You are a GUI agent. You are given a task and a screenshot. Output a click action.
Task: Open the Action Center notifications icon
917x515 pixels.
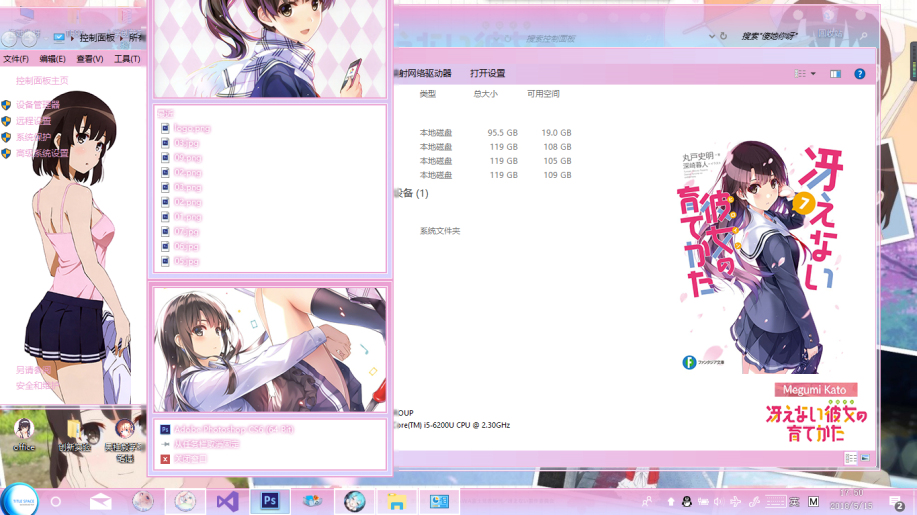(896, 502)
